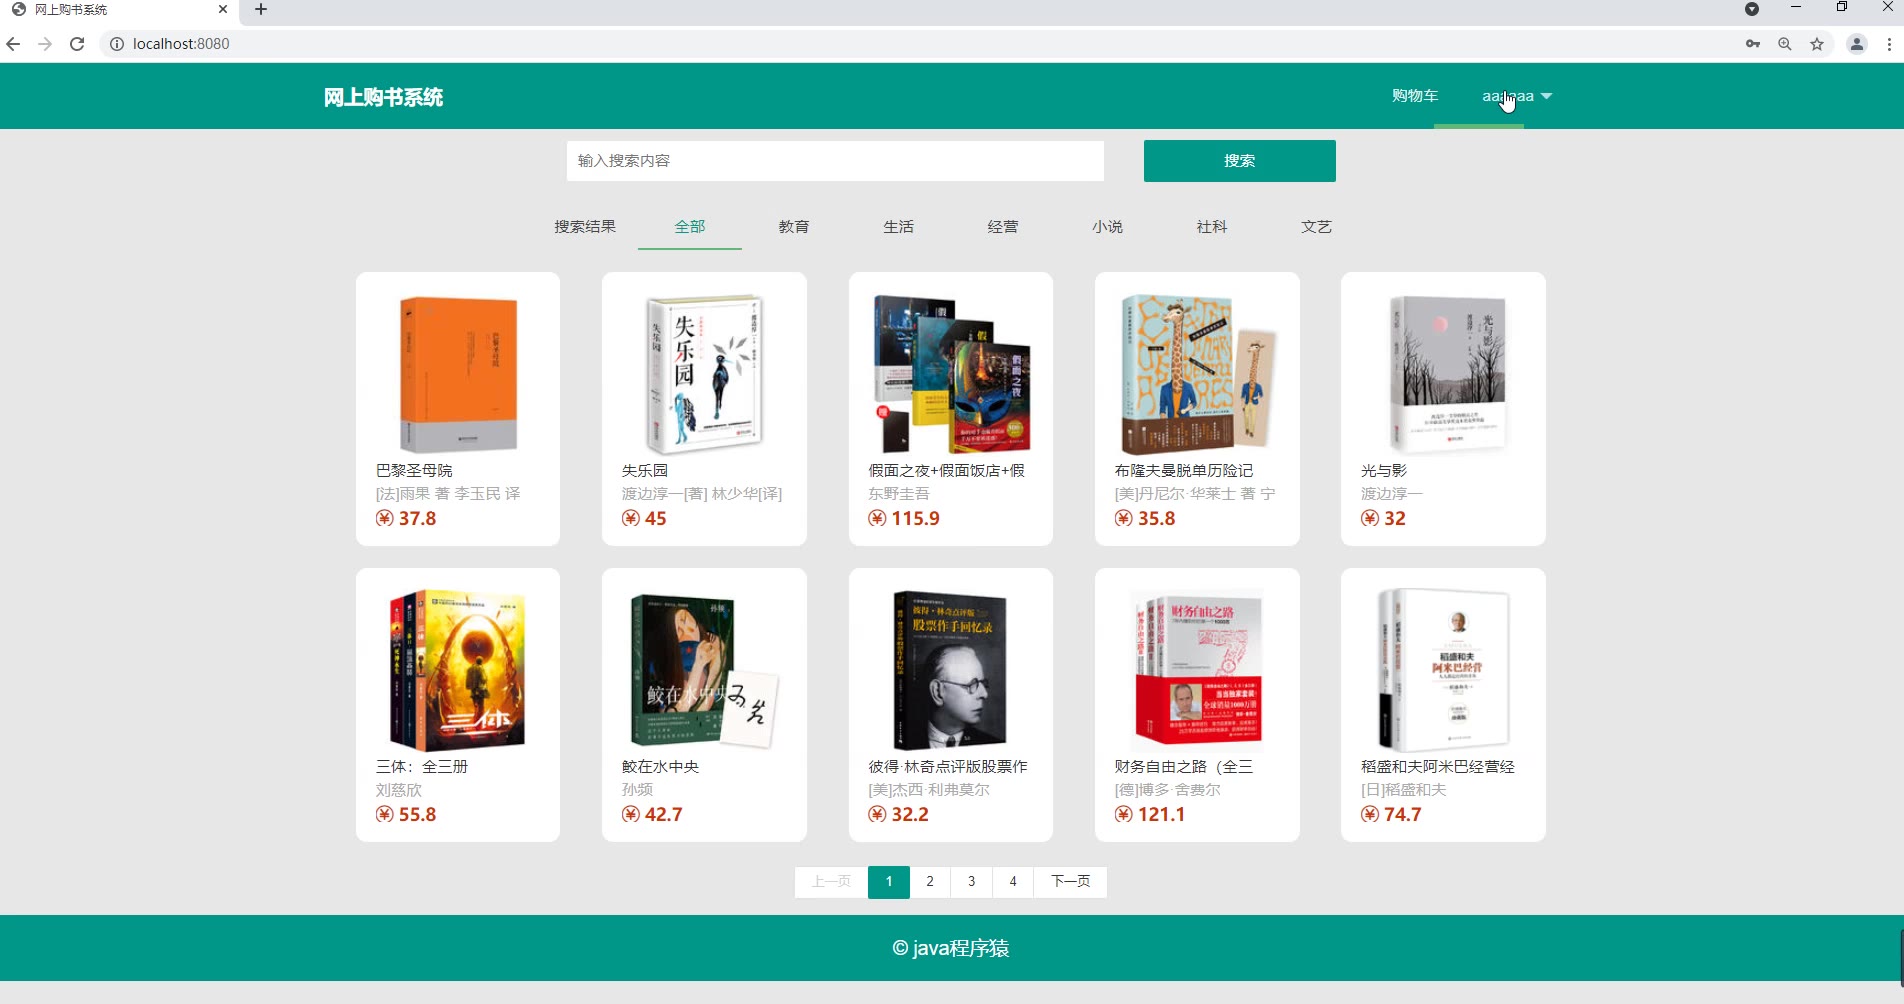Click the page vertical scrollbar thumb

tap(1900, 957)
